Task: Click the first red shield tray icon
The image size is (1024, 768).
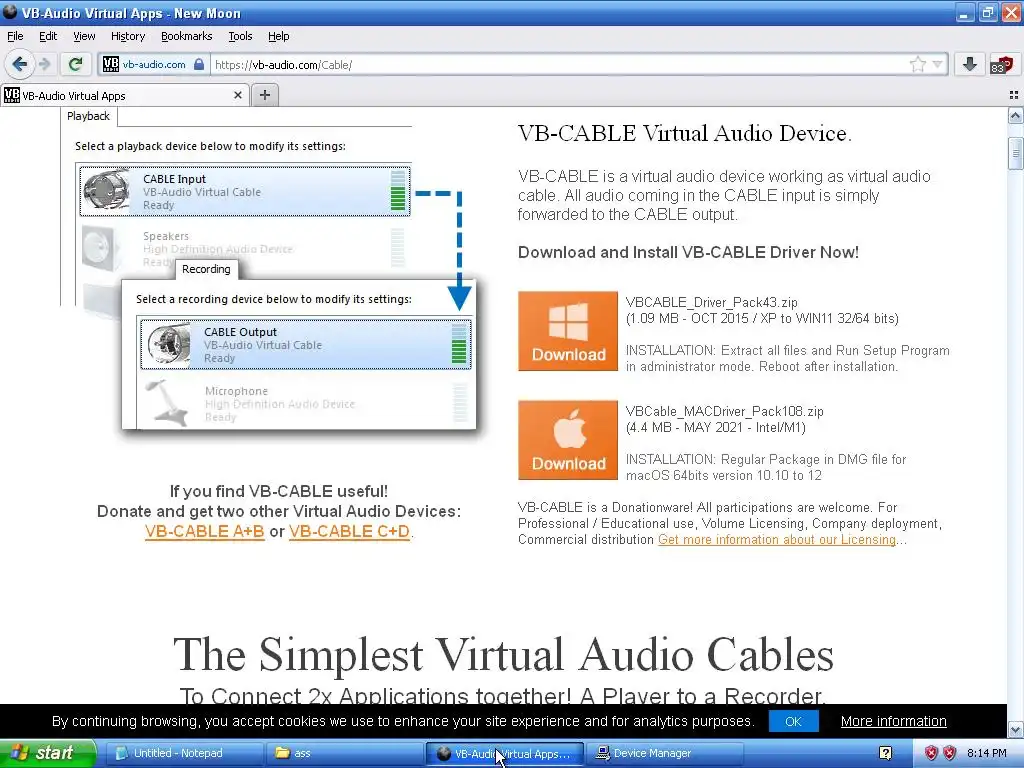Action: pyautogui.click(x=931, y=753)
